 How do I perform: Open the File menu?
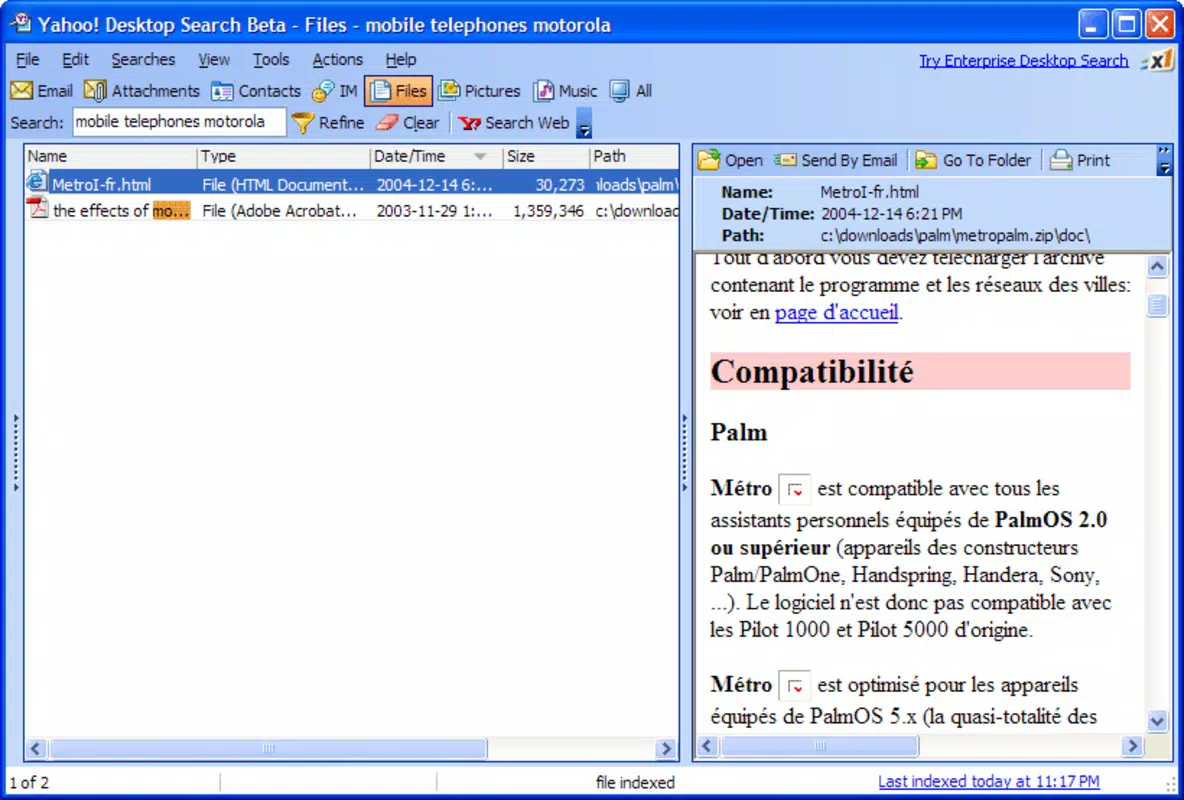point(28,60)
